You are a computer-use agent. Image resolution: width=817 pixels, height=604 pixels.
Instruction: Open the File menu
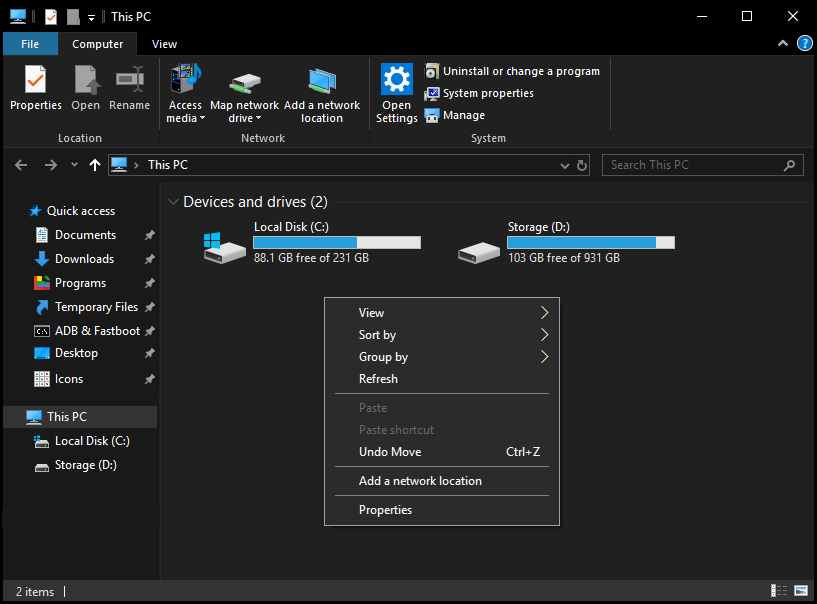coord(30,44)
